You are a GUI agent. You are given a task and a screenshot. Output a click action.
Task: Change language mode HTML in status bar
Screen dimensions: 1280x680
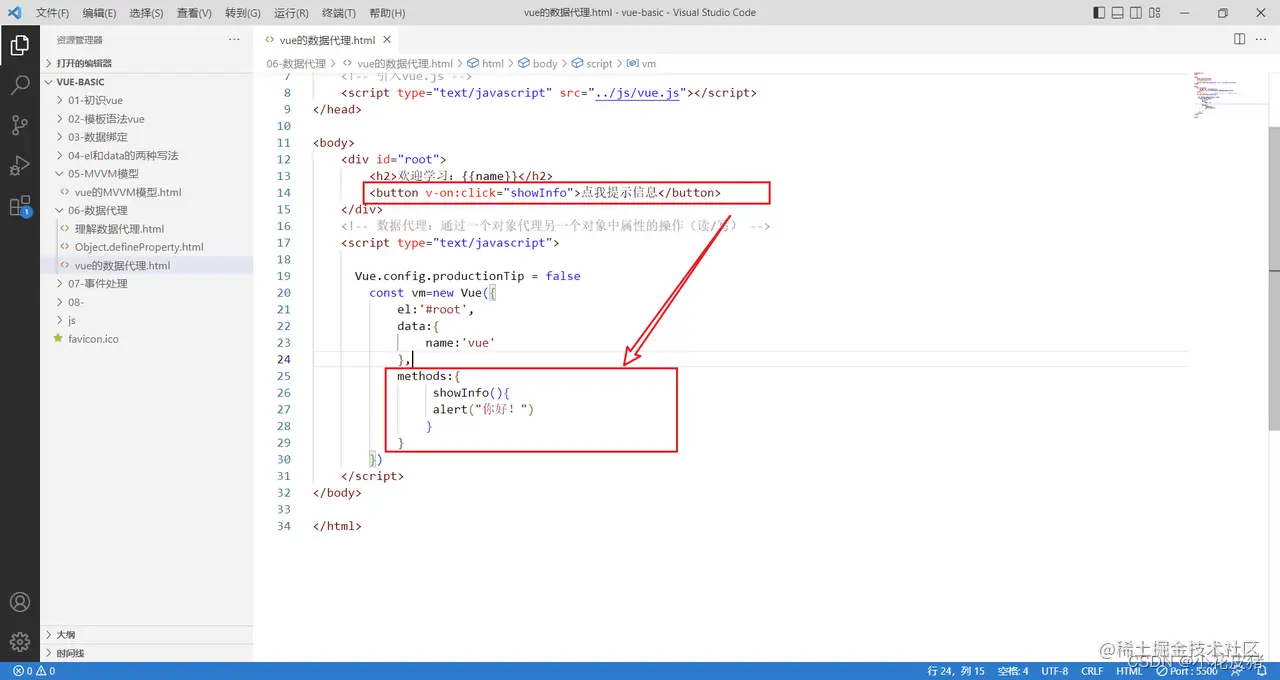1129,671
